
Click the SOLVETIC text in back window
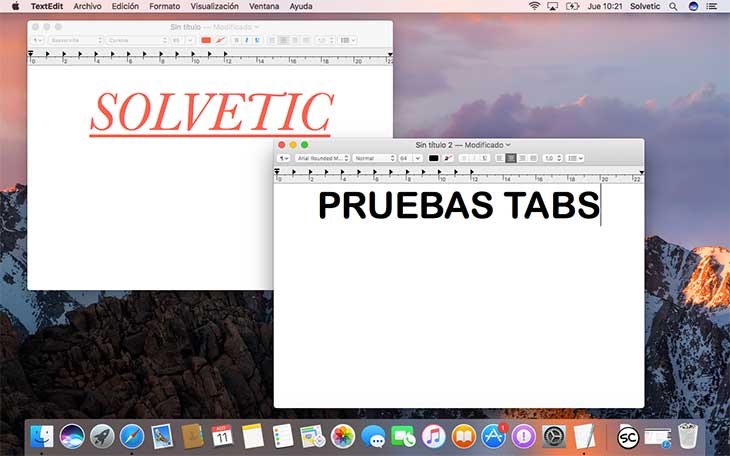click(211, 112)
